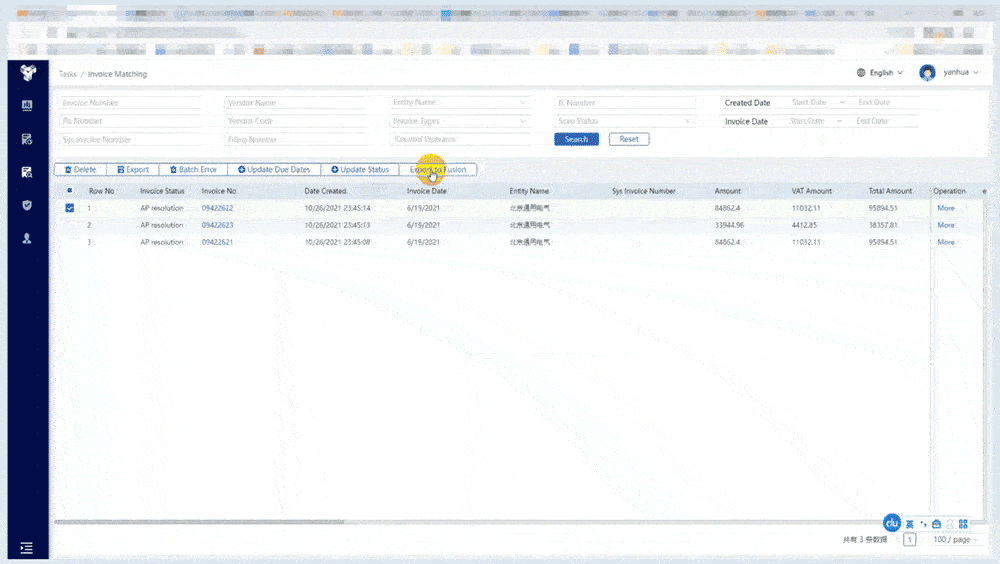
Task: Uncheck the row 1 checkbox for invoice 09422622
Action: (x=70, y=208)
